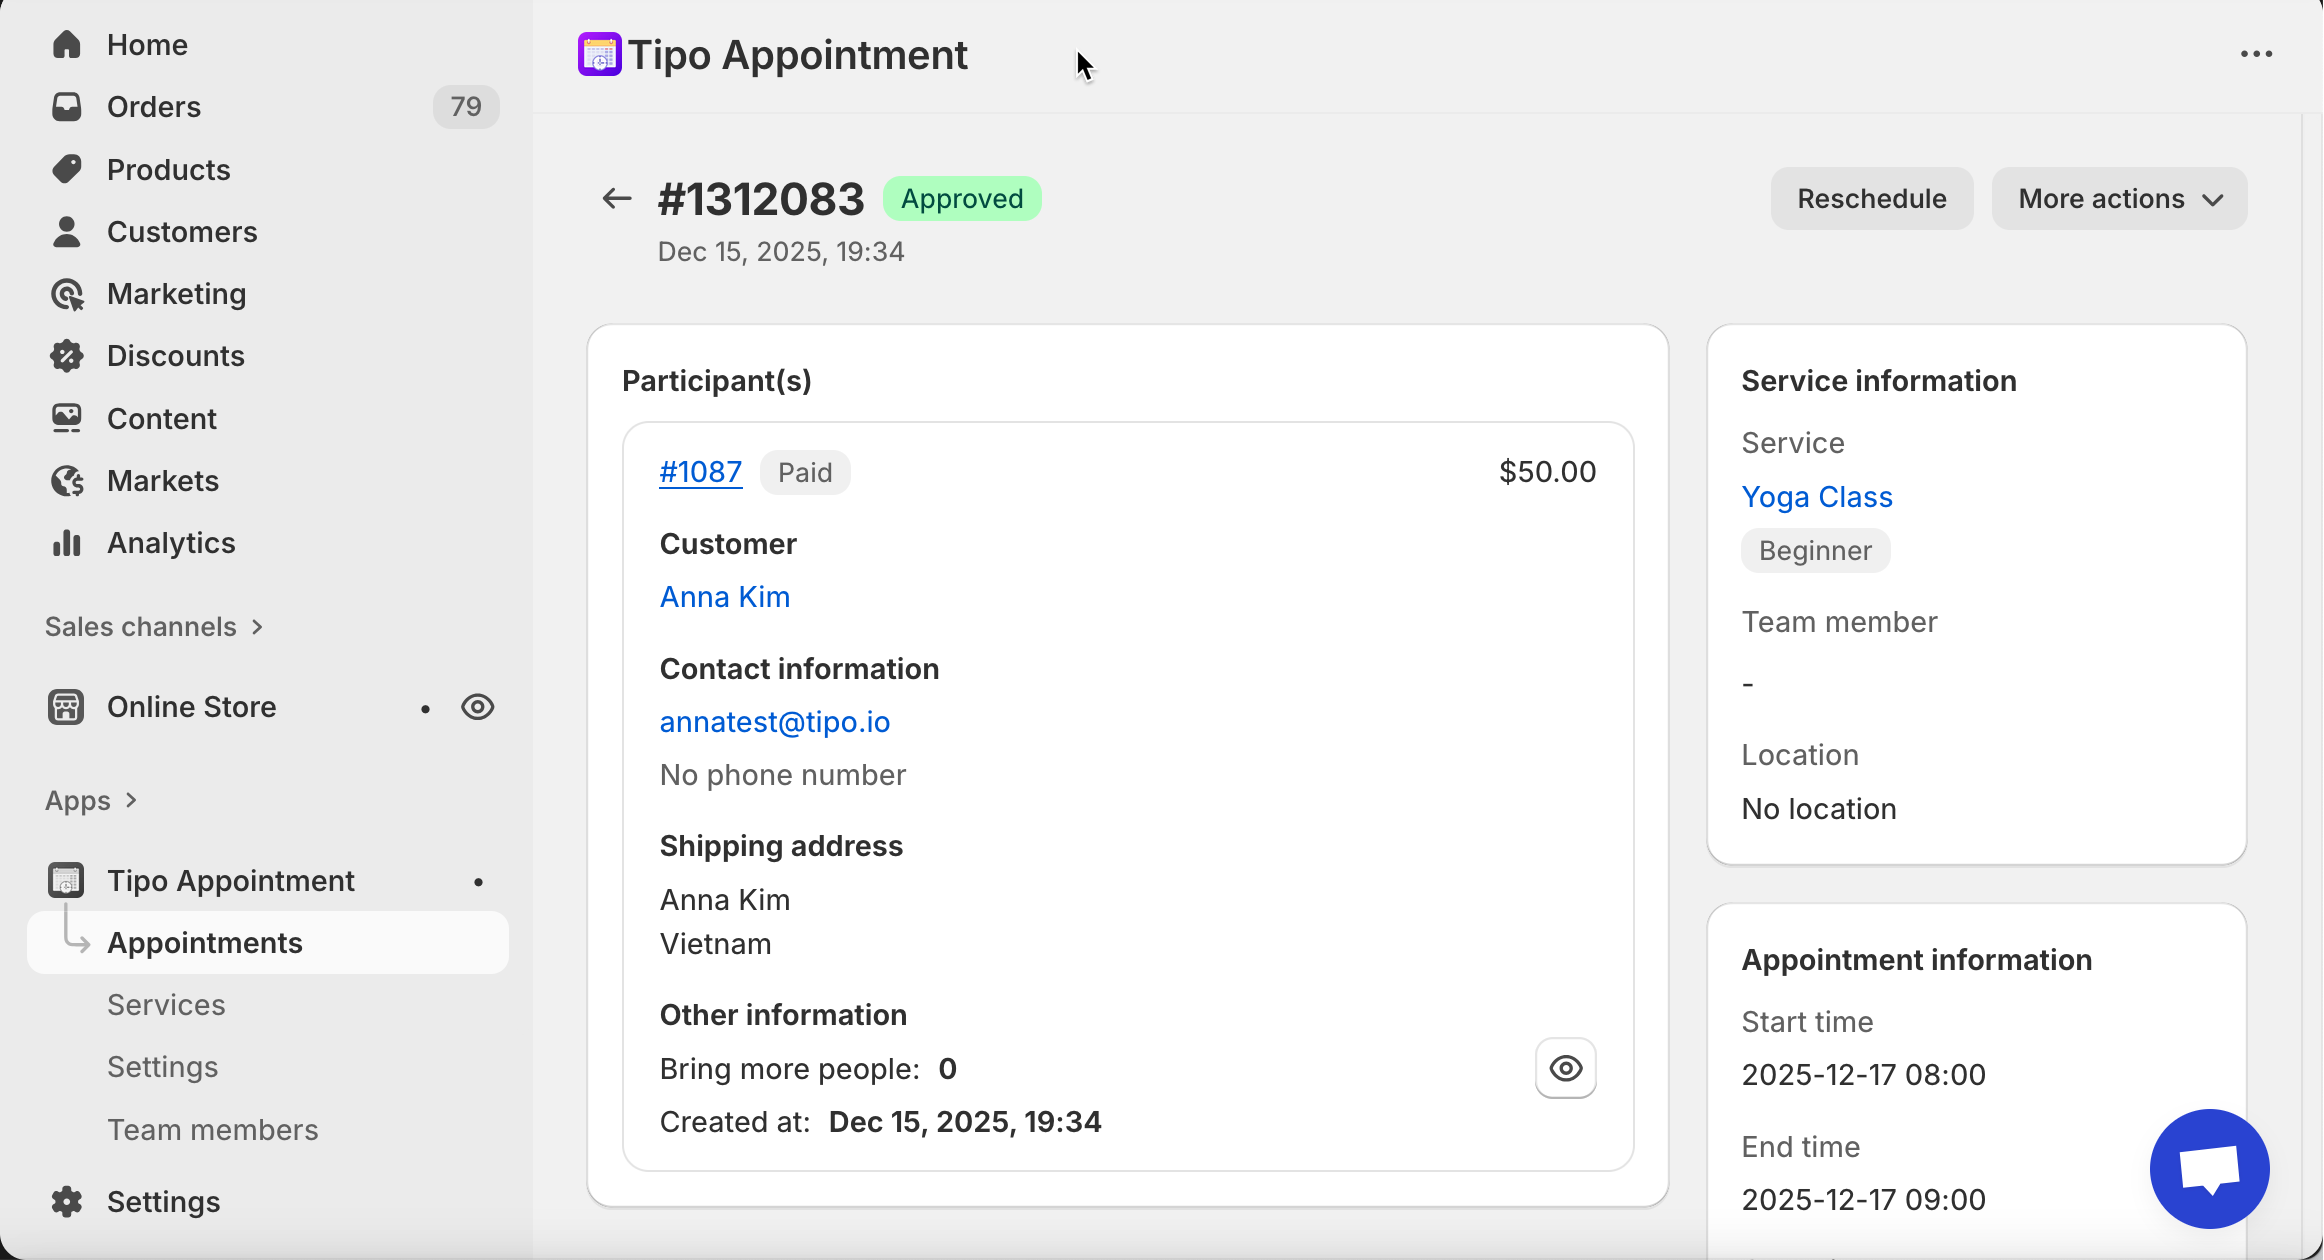
Task: Click the Analytics bar chart icon
Action: [x=66, y=543]
